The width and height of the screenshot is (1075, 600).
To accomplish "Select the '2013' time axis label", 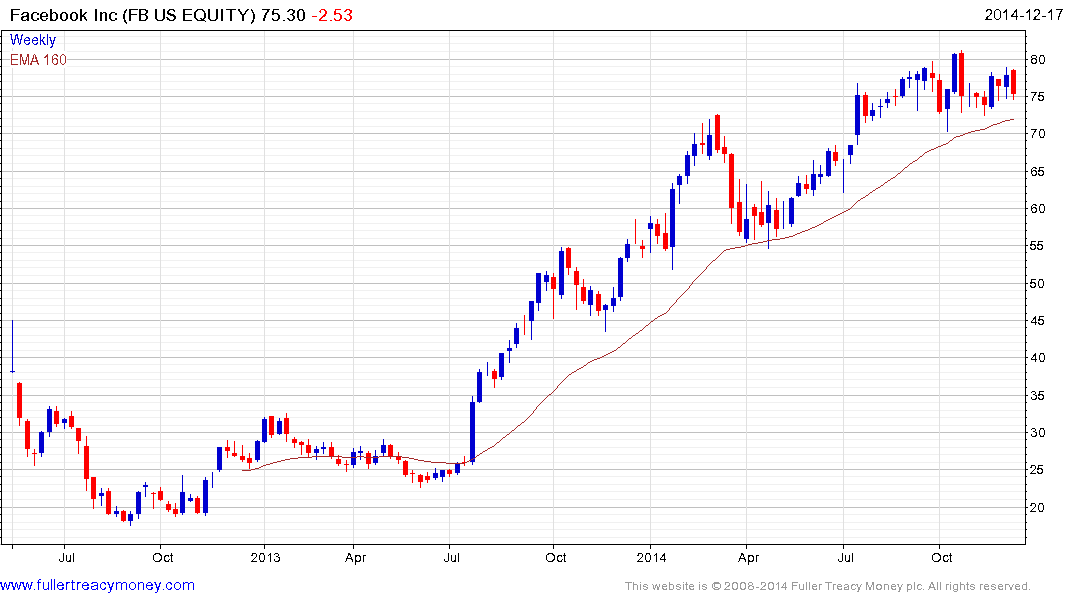I will tap(265, 557).
